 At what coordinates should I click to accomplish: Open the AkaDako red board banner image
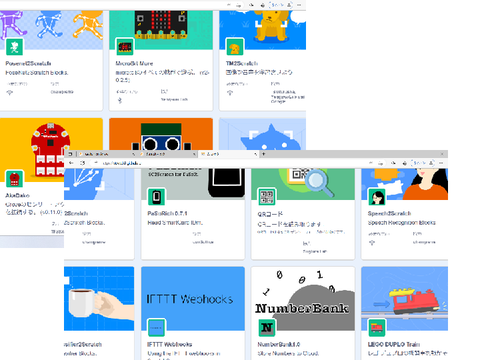pos(51,149)
